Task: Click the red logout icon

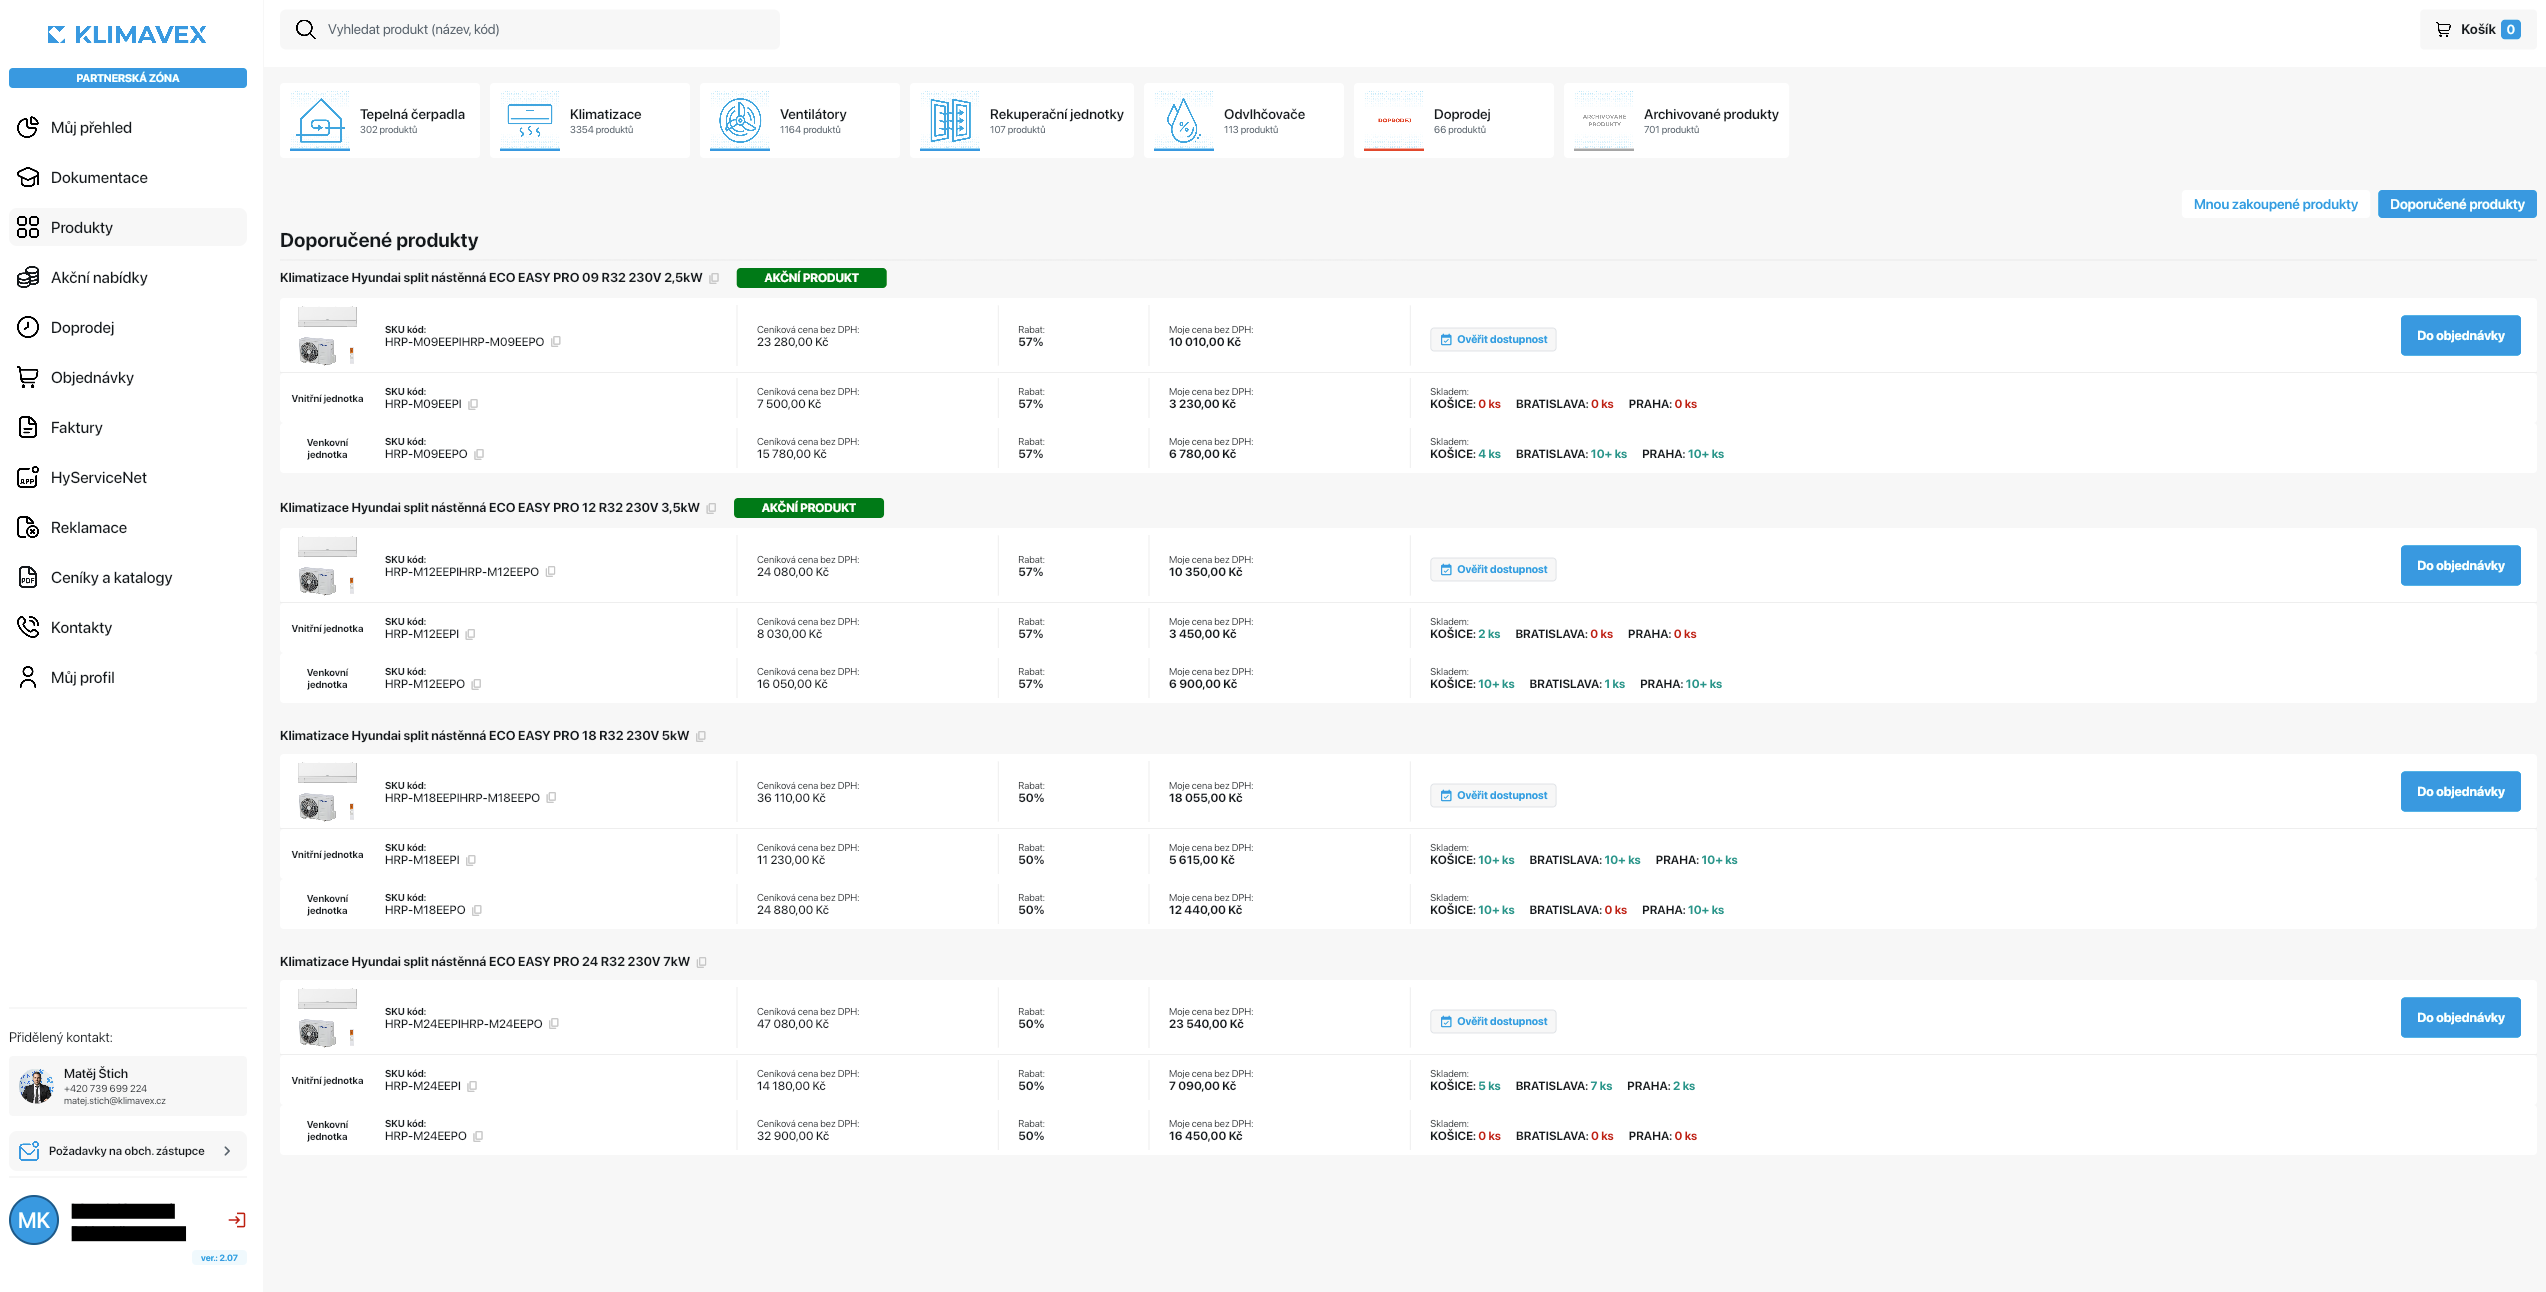Action: (237, 1220)
